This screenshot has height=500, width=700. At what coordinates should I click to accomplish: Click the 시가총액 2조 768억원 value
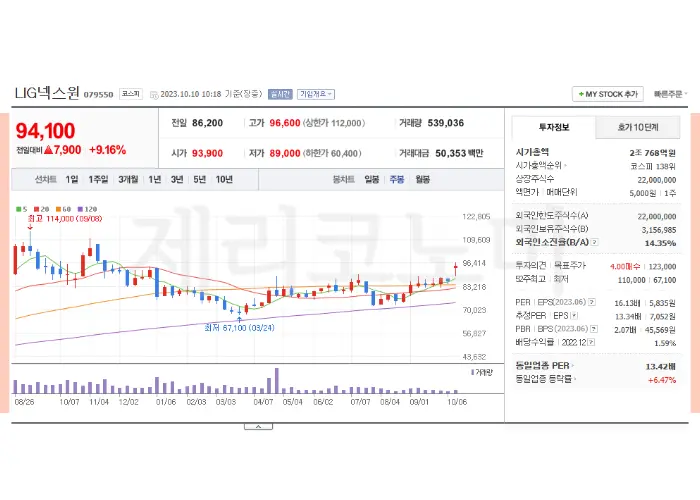click(652, 153)
